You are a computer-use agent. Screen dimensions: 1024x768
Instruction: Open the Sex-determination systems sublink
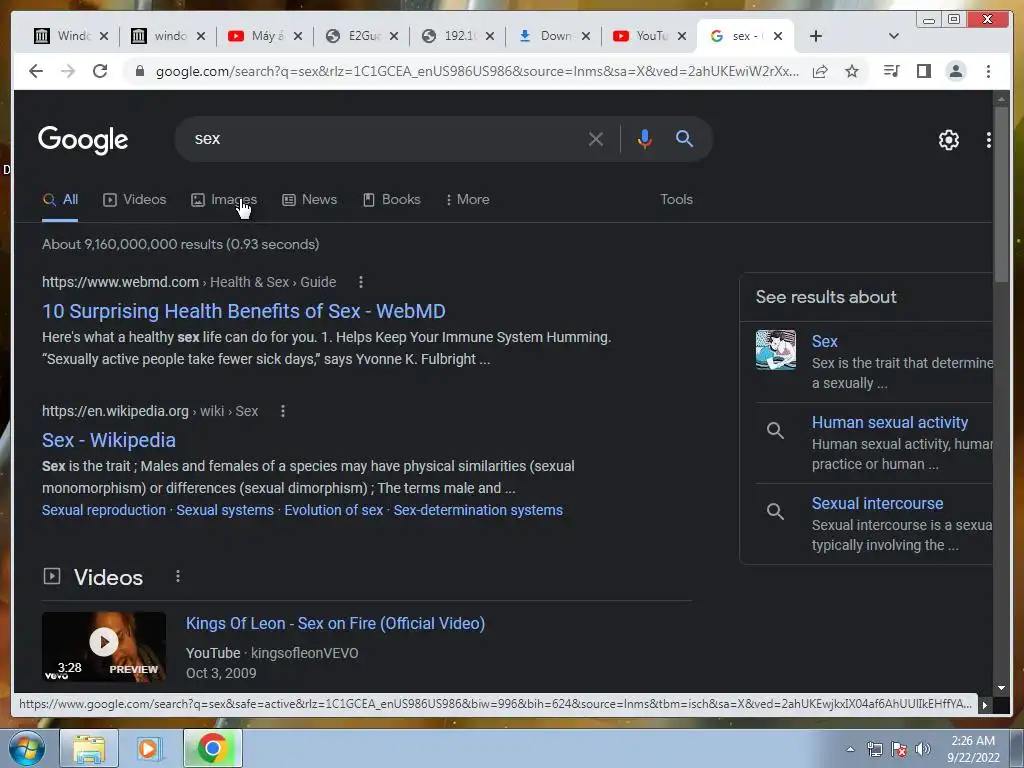tap(478, 510)
